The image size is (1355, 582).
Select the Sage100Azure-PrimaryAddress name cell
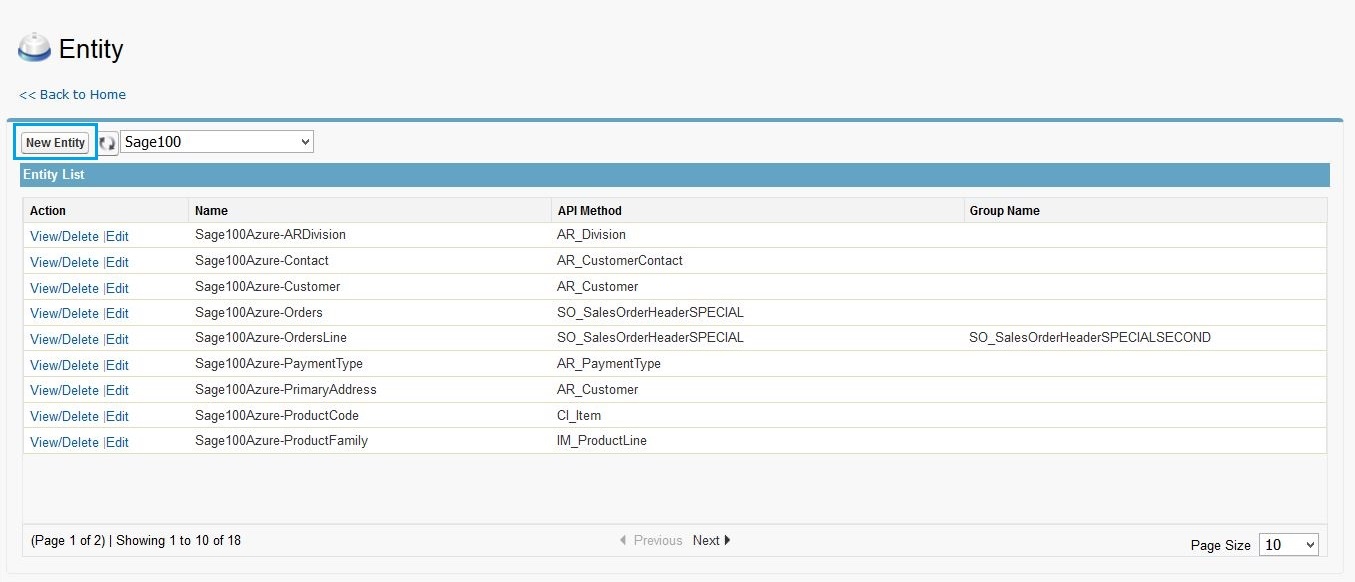(370, 389)
